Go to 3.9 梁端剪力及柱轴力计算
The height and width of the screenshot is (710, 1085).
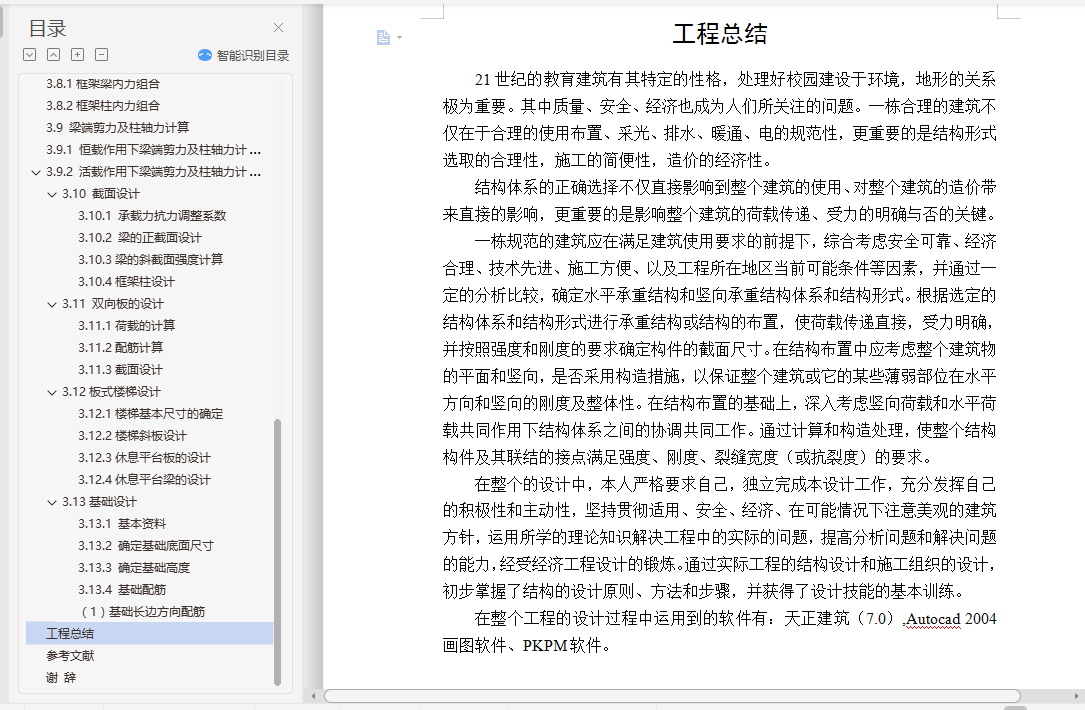click(x=118, y=128)
